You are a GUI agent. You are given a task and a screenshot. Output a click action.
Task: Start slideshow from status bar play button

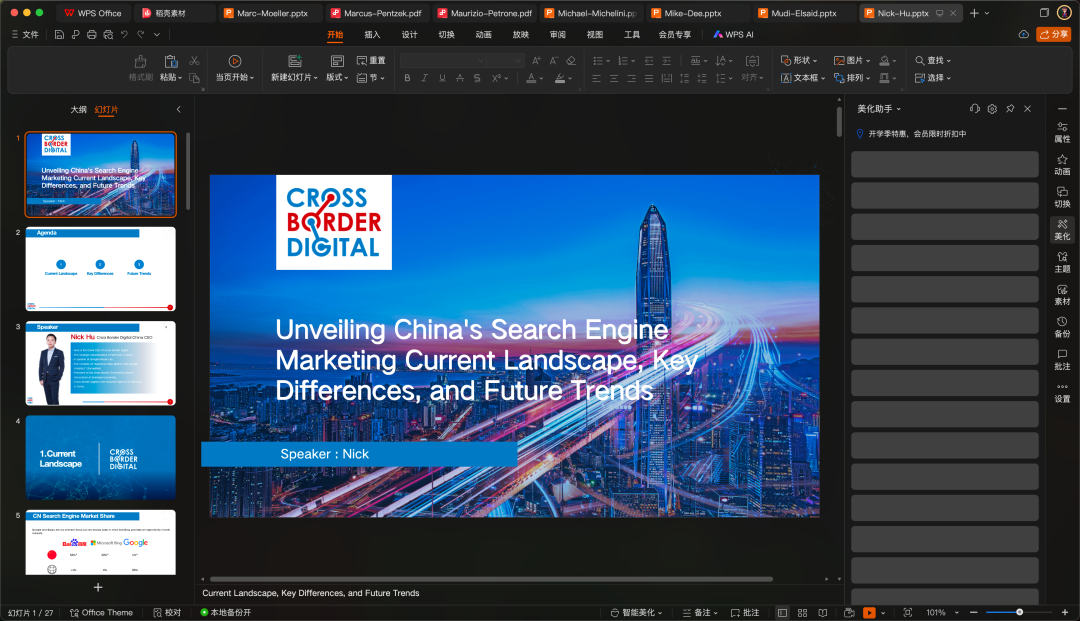coord(869,613)
